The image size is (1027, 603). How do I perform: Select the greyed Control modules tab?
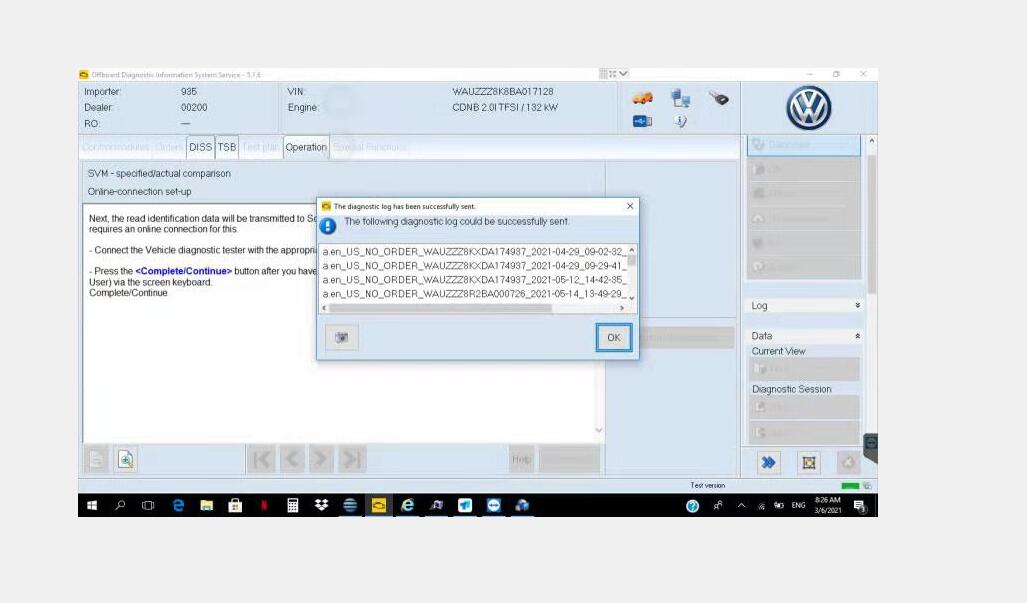pyautogui.click(x=116, y=147)
